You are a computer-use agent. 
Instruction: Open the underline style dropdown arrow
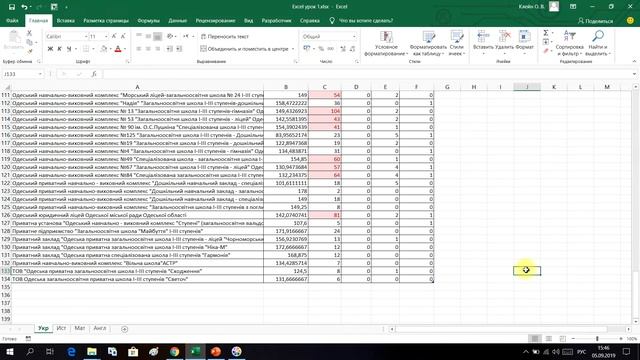tap(76, 49)
